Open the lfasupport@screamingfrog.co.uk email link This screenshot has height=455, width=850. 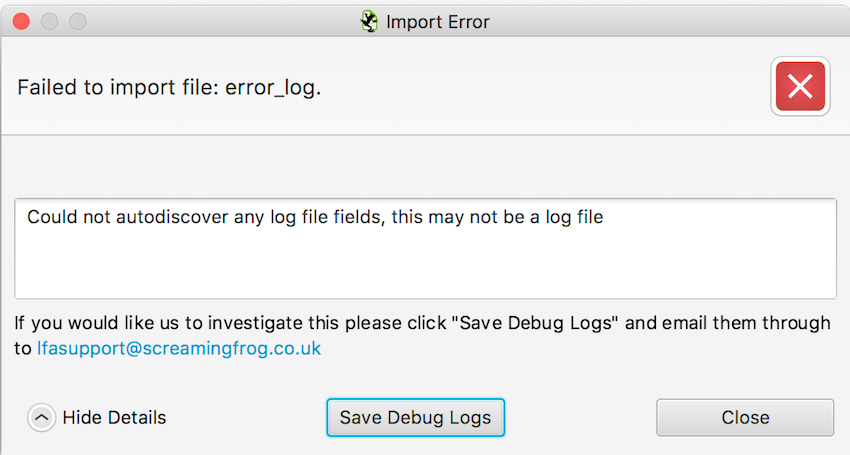178,349
